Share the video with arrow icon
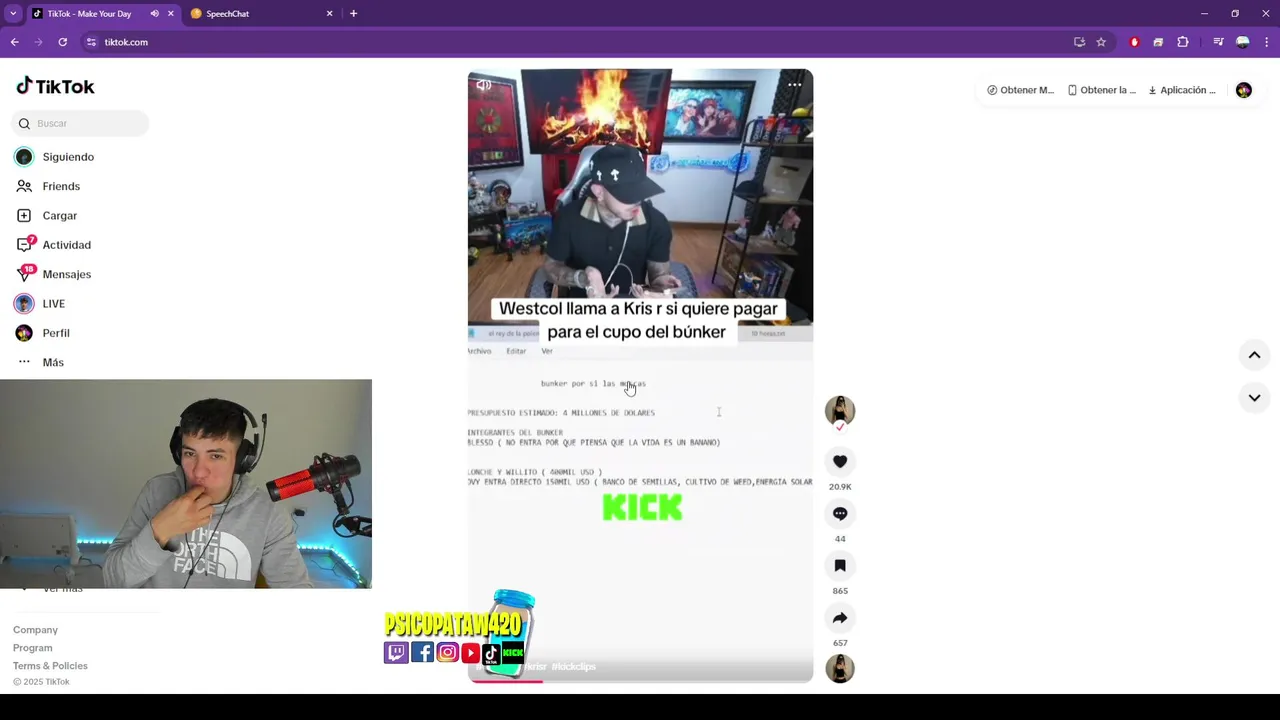Viewport: 1280px width, 720px height. [x=840, y=618]
